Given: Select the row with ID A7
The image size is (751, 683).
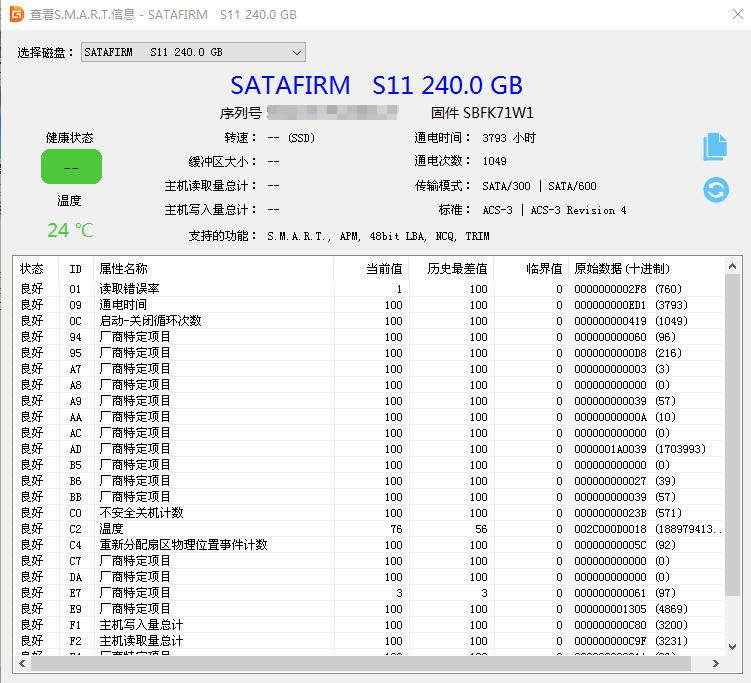Looking at the screenshot, I should click(369, 369).
